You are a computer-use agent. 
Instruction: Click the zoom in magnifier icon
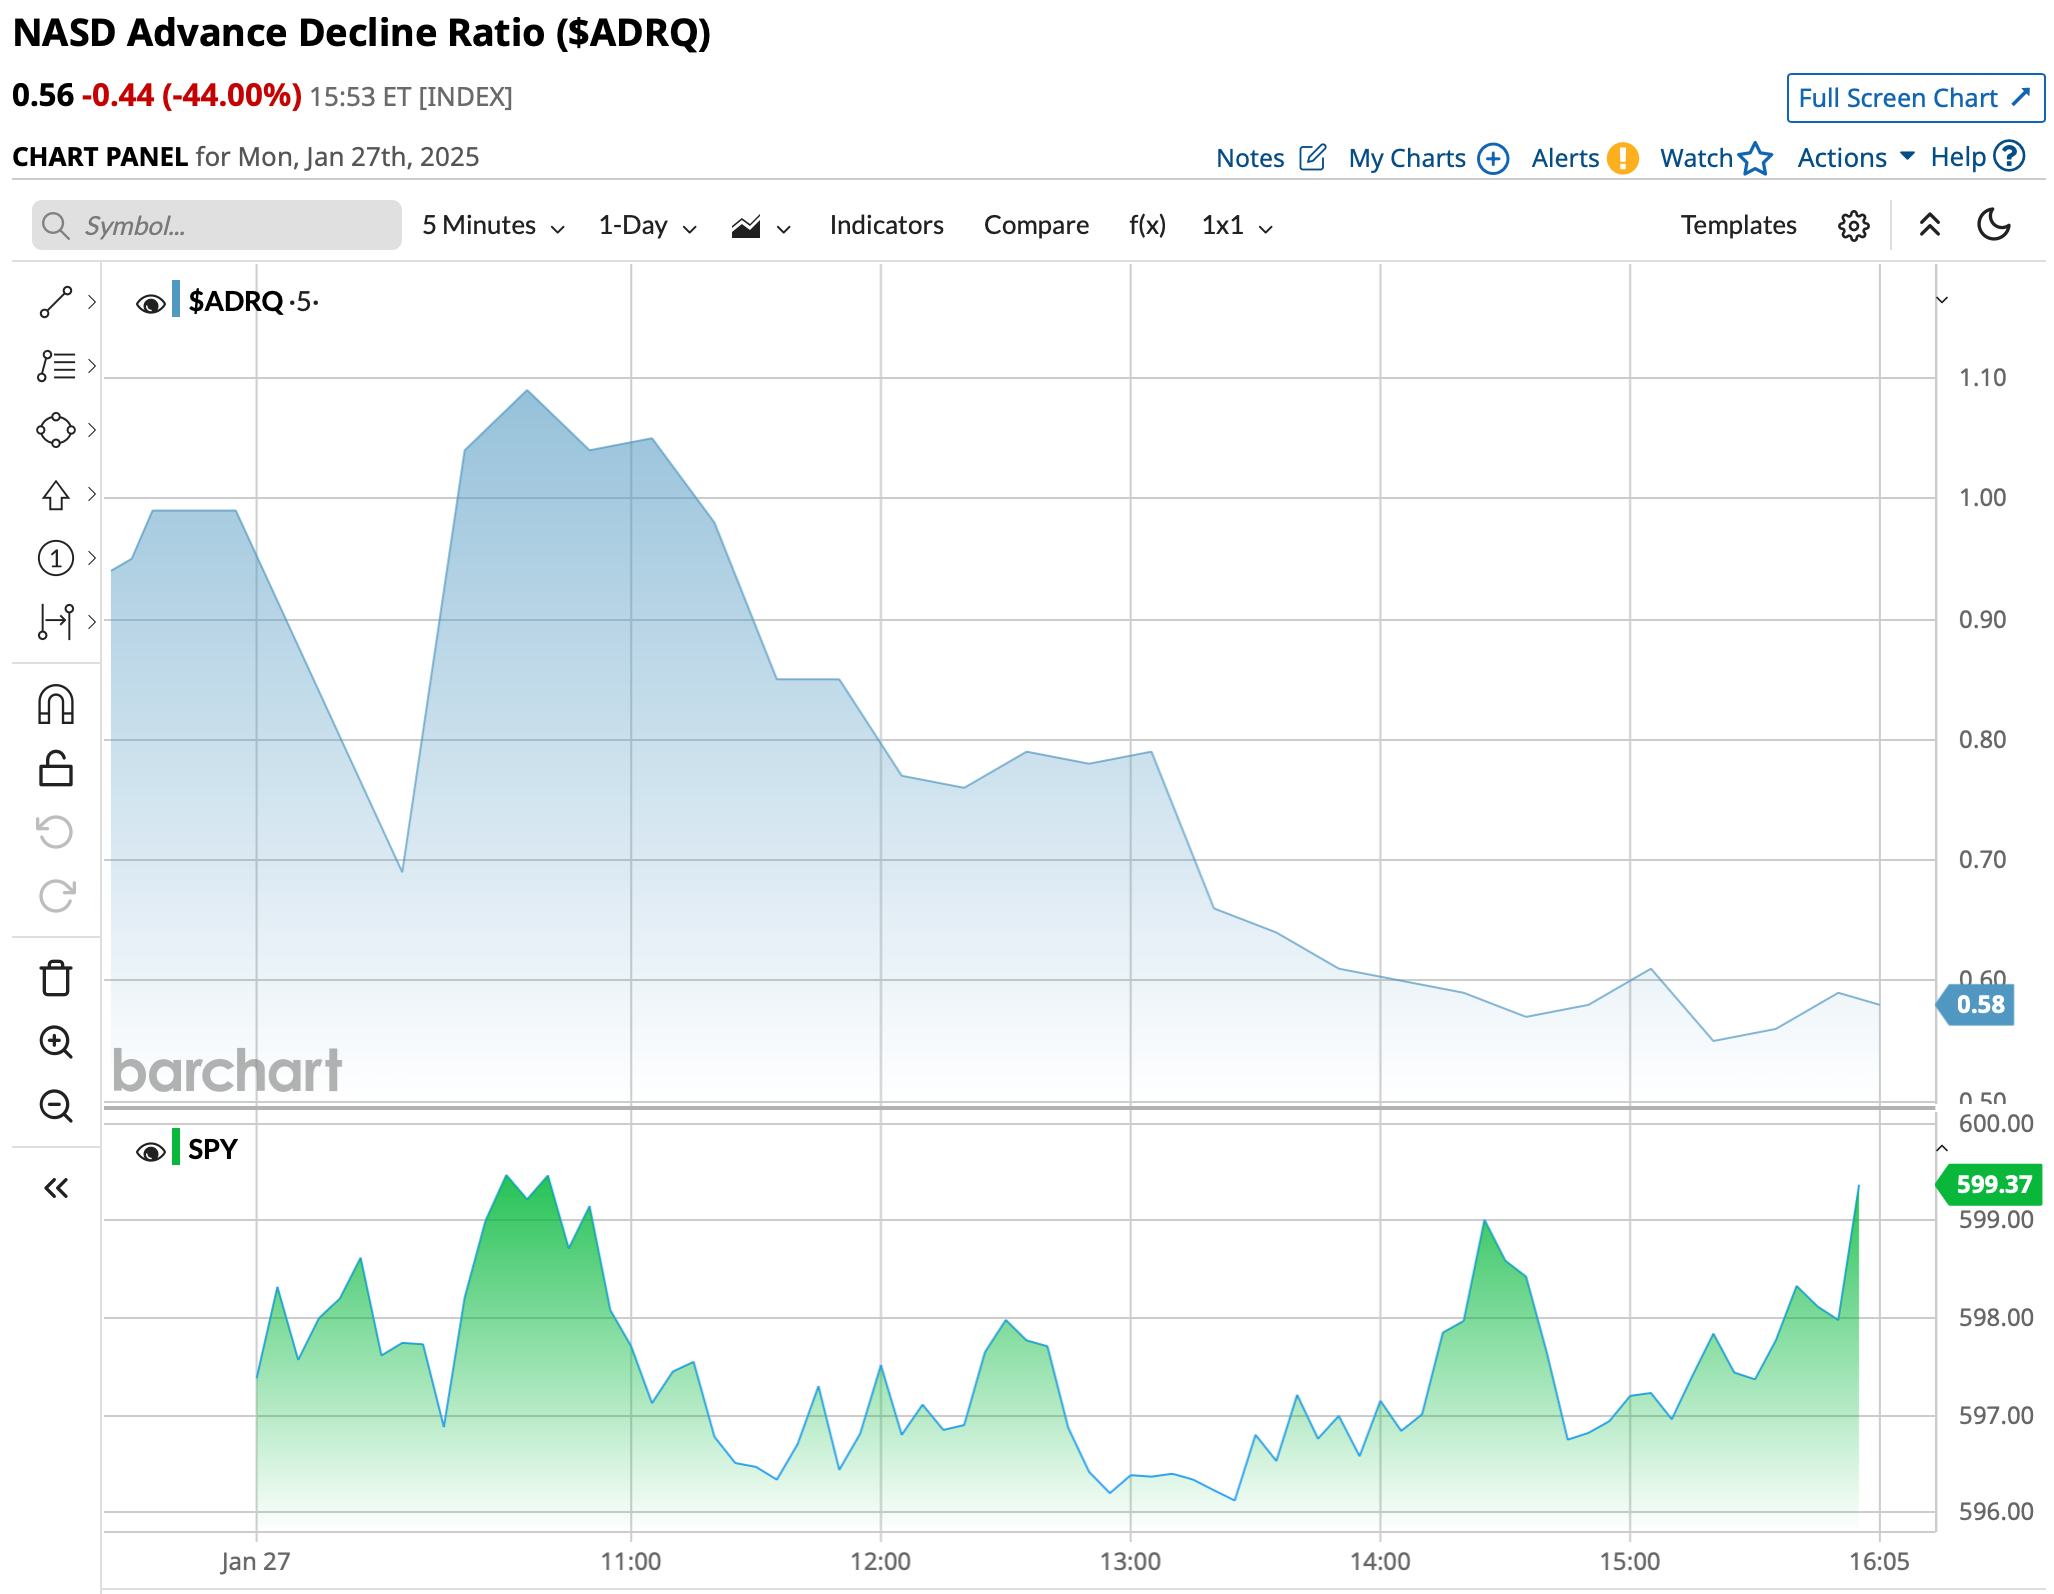click(57, 1043)
